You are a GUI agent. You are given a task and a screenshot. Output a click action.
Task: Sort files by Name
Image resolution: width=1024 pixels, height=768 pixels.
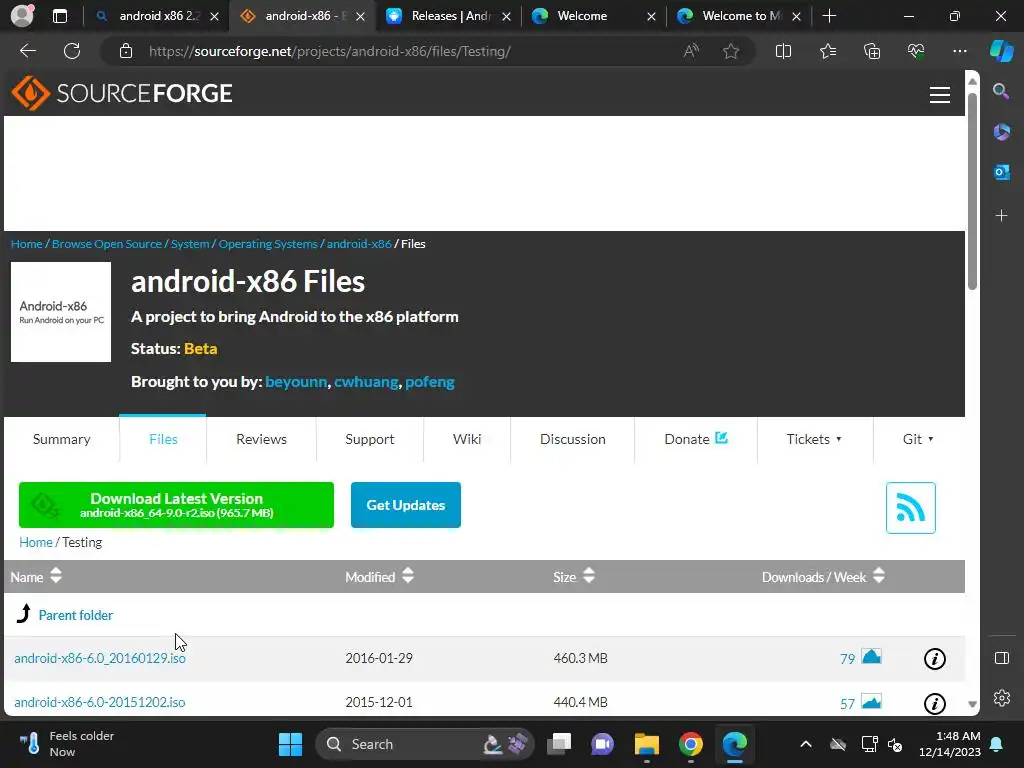point(36,577)
